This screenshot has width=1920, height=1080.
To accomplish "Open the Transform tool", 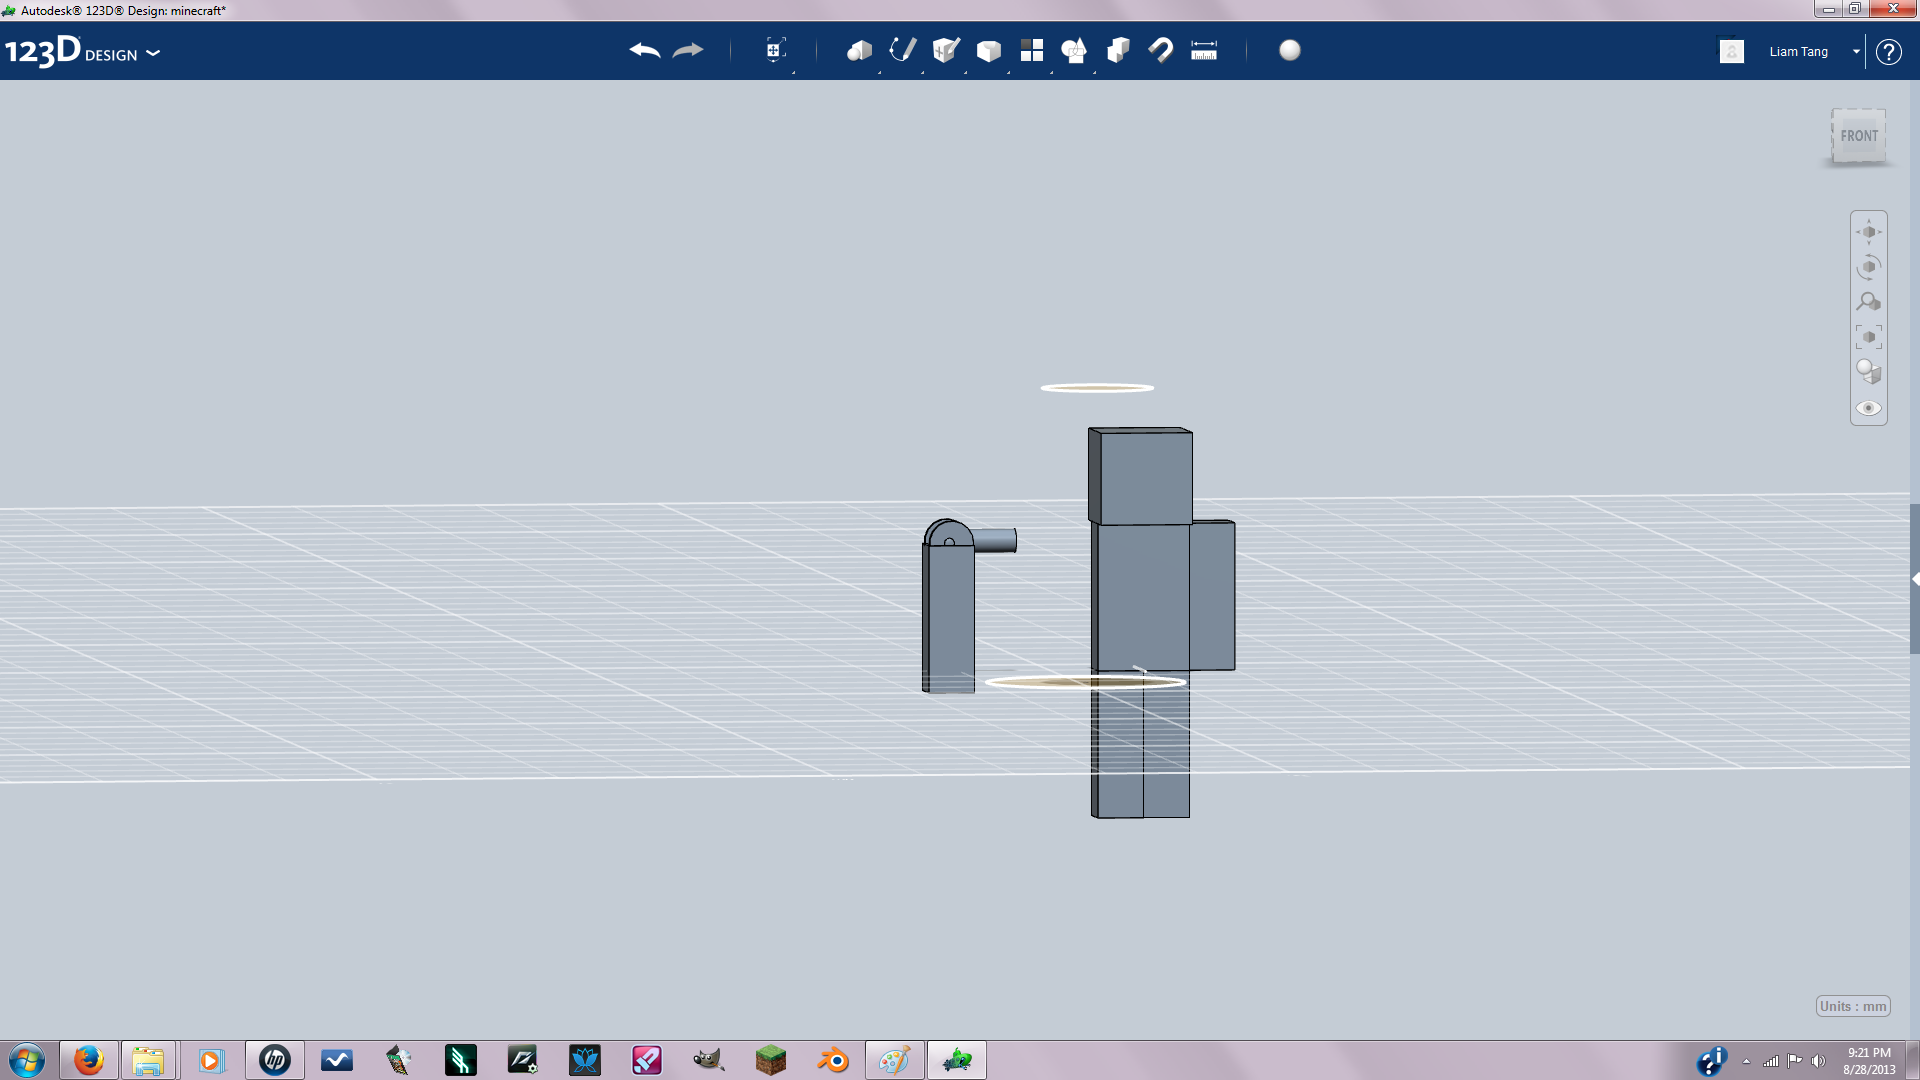I will [x=775, y=50].
